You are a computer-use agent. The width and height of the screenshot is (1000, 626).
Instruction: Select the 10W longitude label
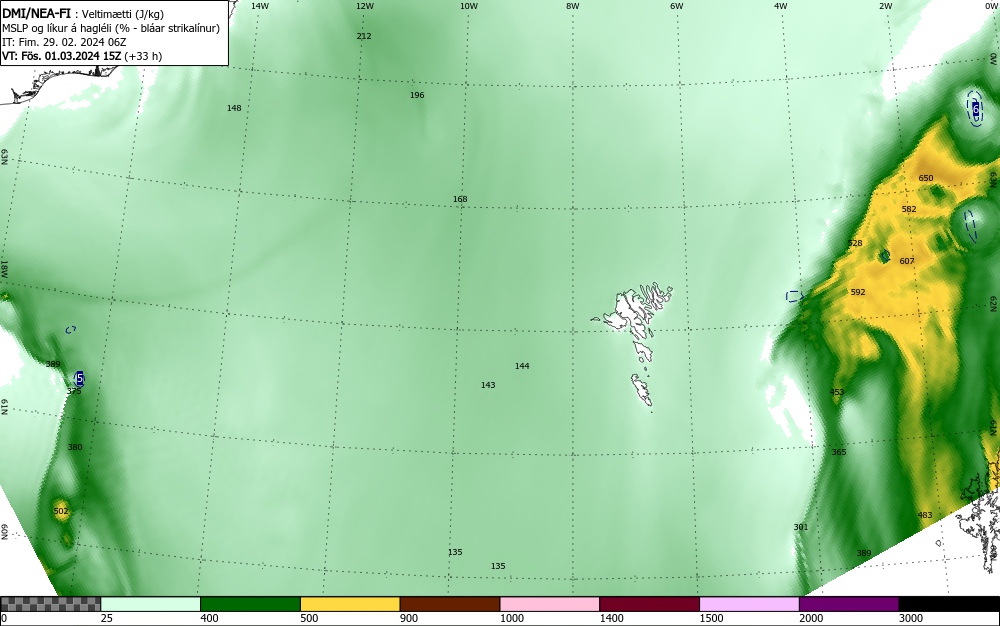tap(469, 6)
